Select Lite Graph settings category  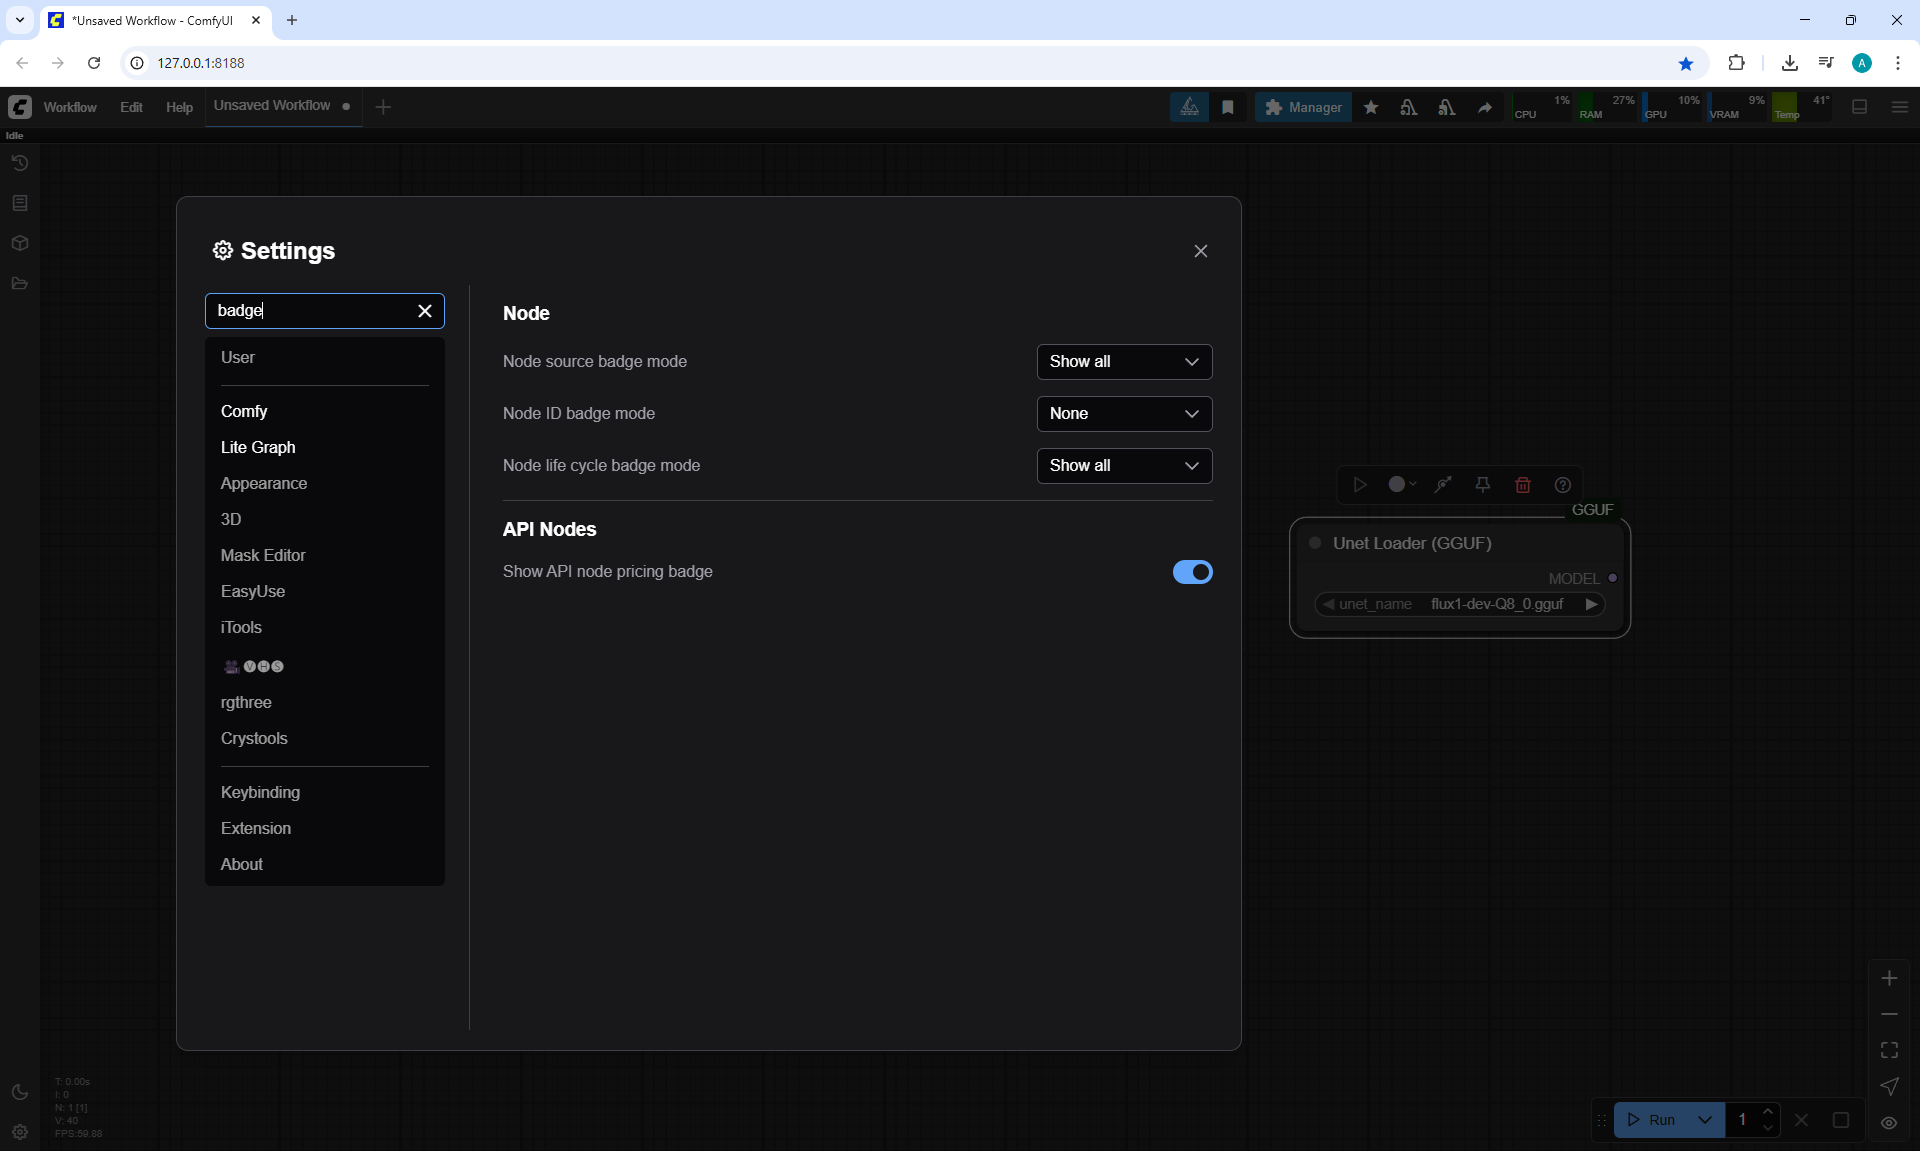[x=258, y=447]
